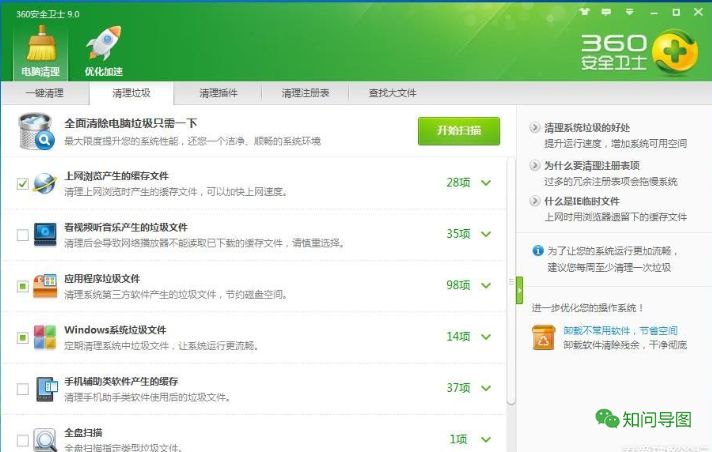Click the blue info icon in tip
The width and height of the screenshot is (712, 452).
[538, 250]
